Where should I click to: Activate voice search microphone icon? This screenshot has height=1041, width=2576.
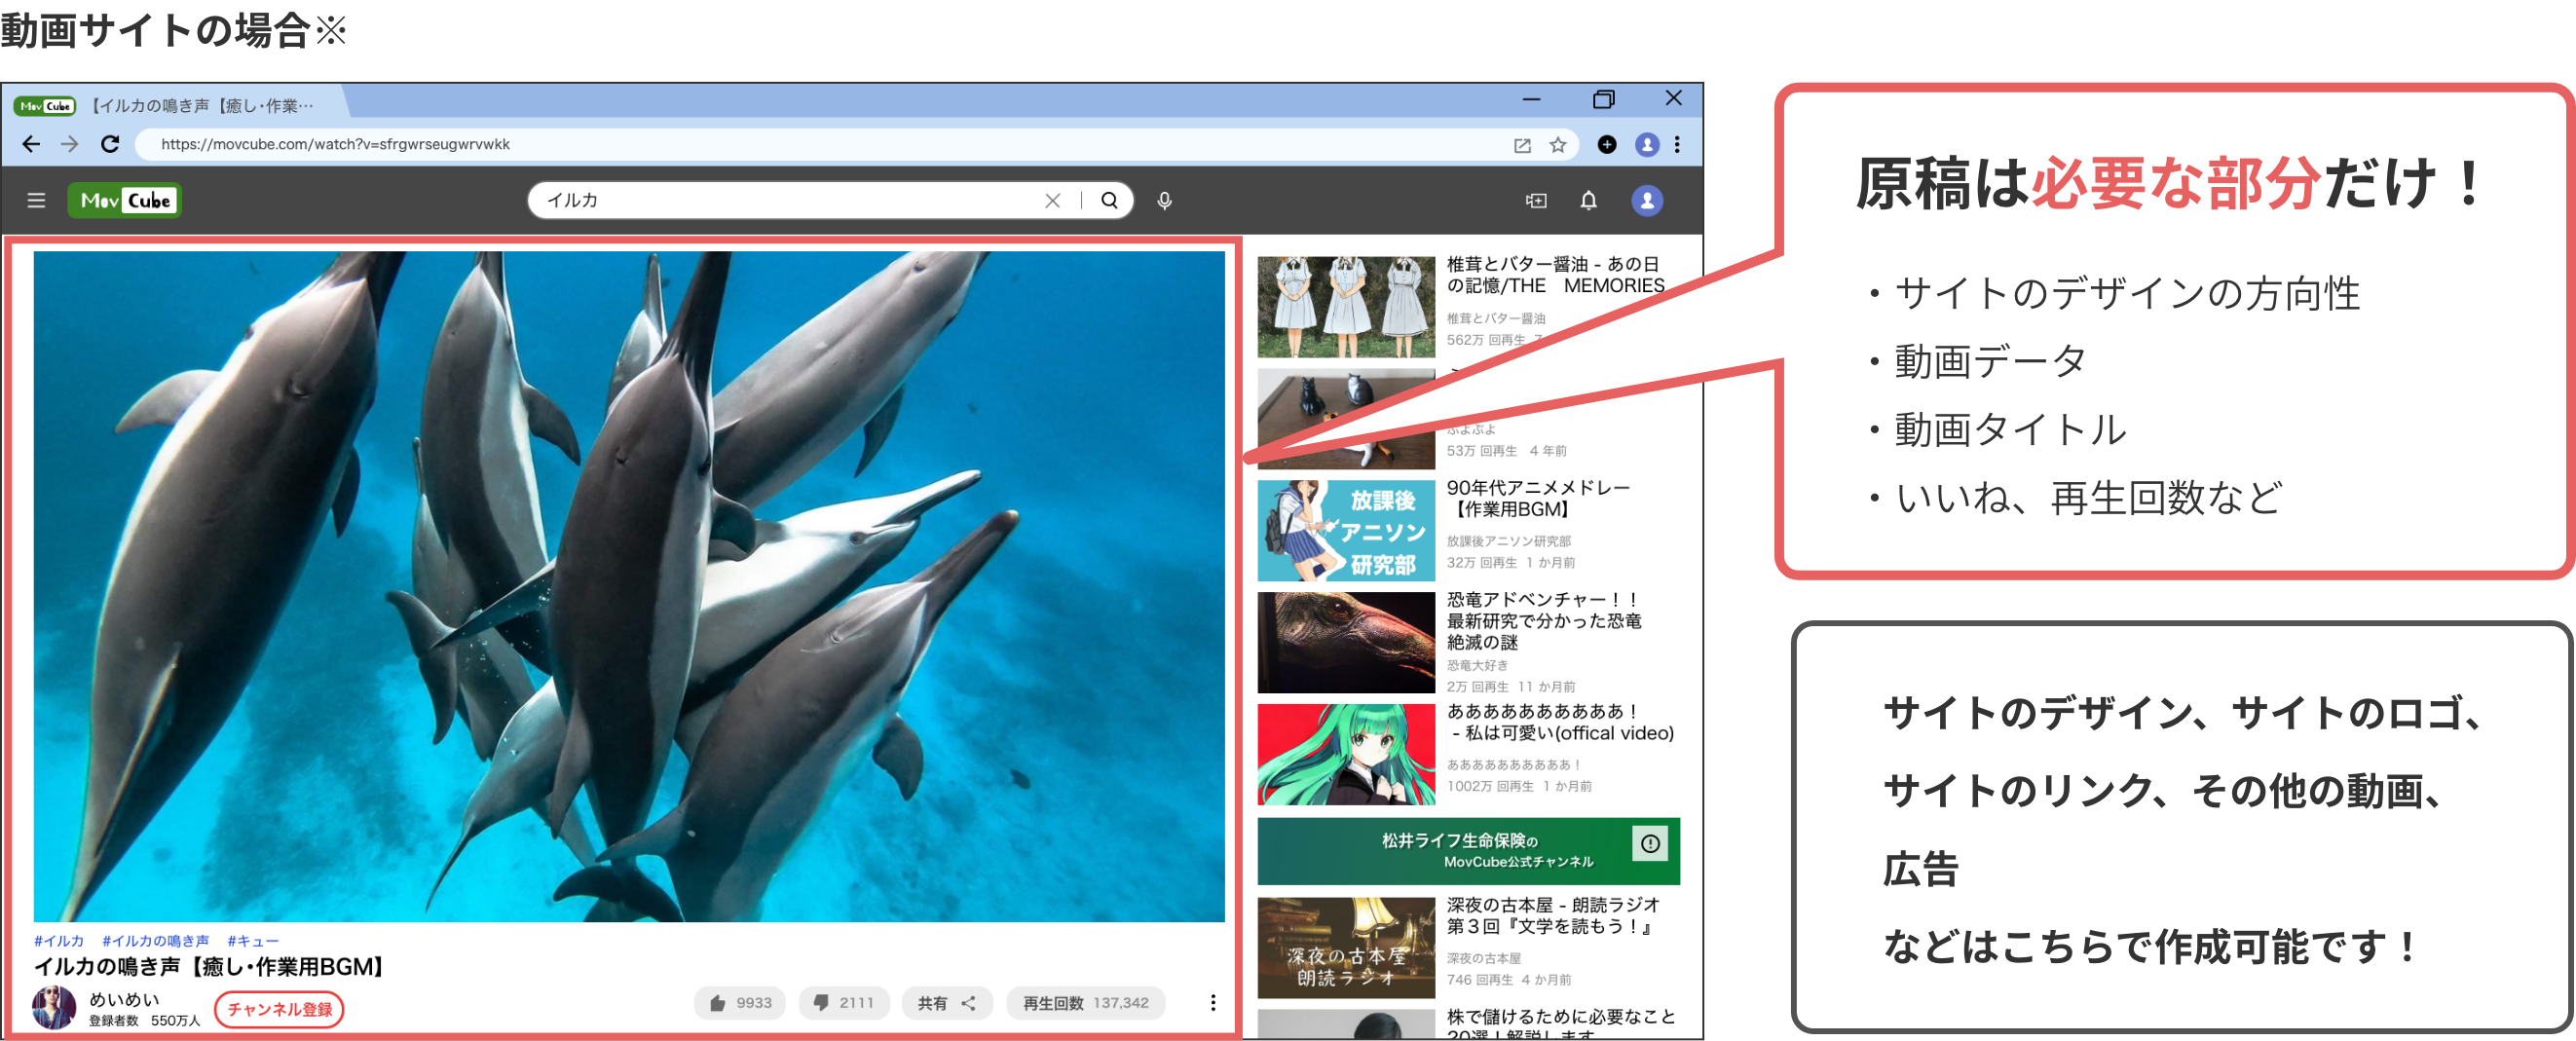pos(1164,201)
